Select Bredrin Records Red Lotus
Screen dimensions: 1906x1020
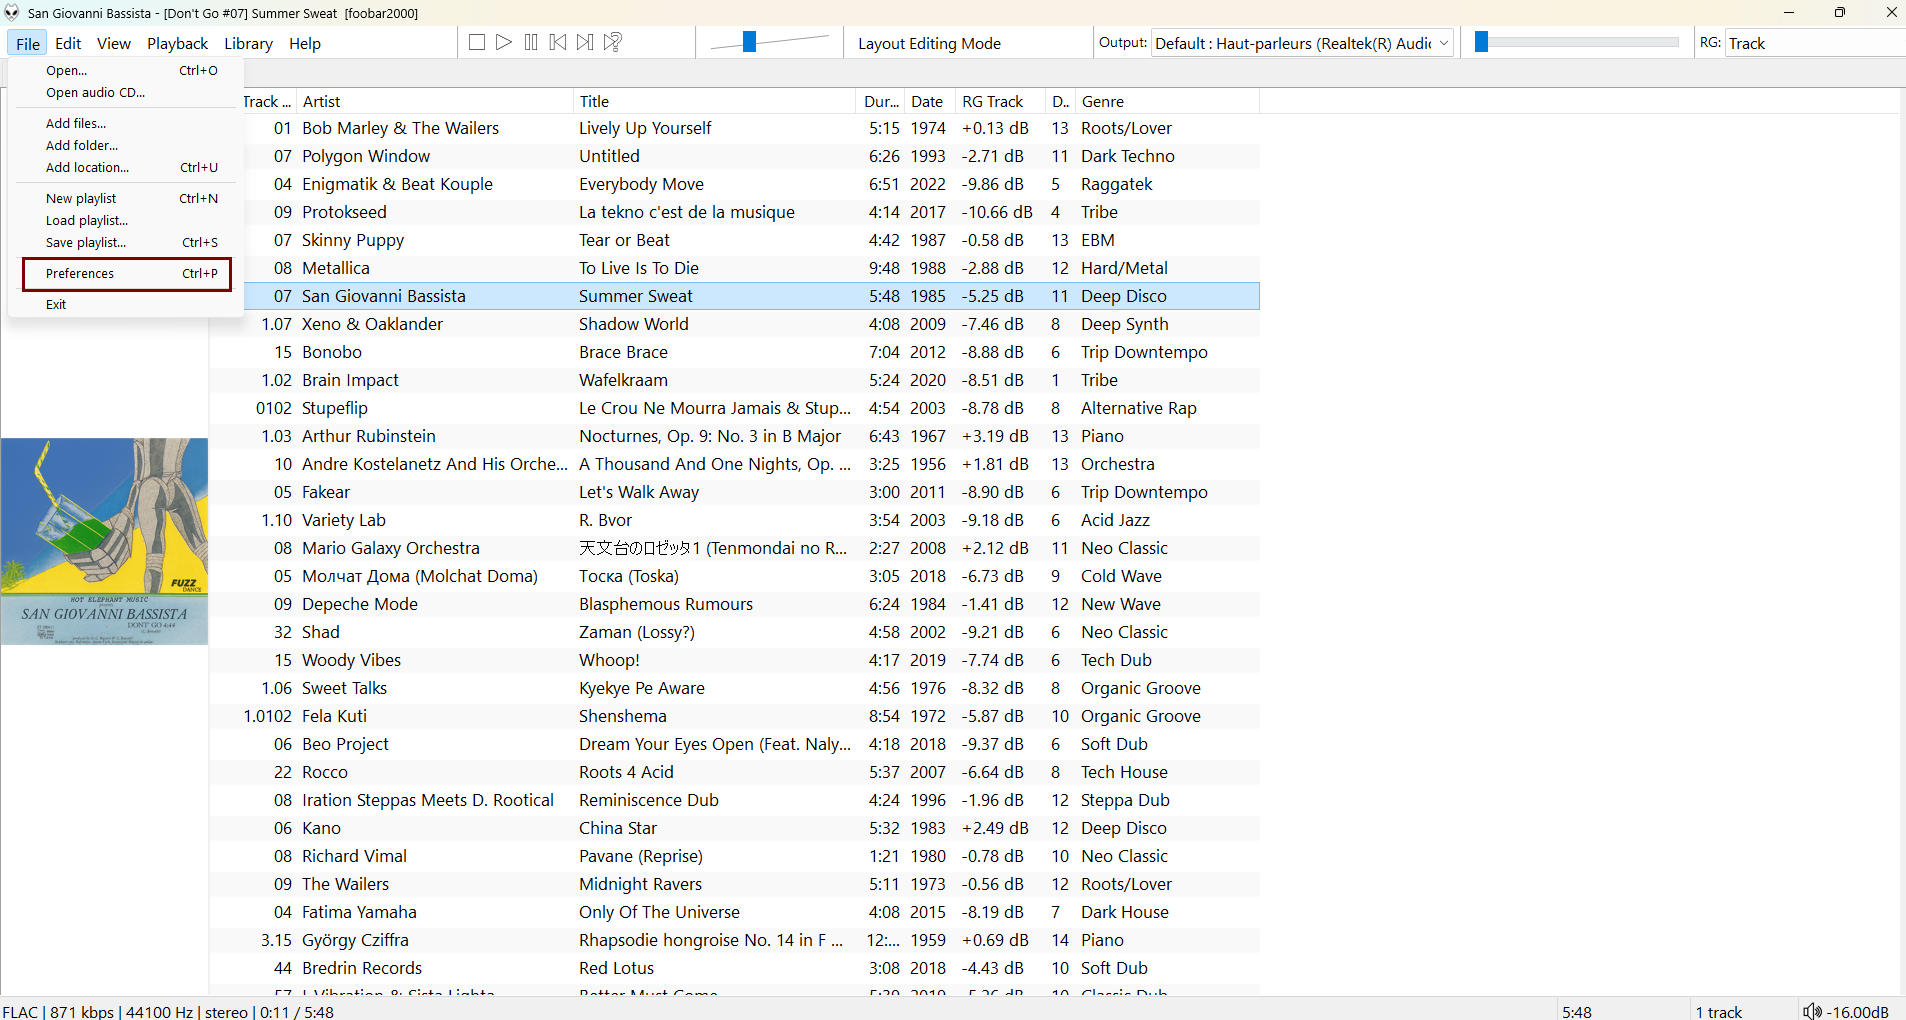(x=734, y=968)
